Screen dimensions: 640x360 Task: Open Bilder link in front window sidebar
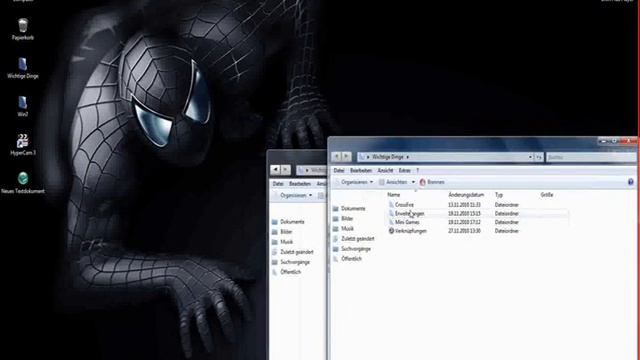click(343, 219)
